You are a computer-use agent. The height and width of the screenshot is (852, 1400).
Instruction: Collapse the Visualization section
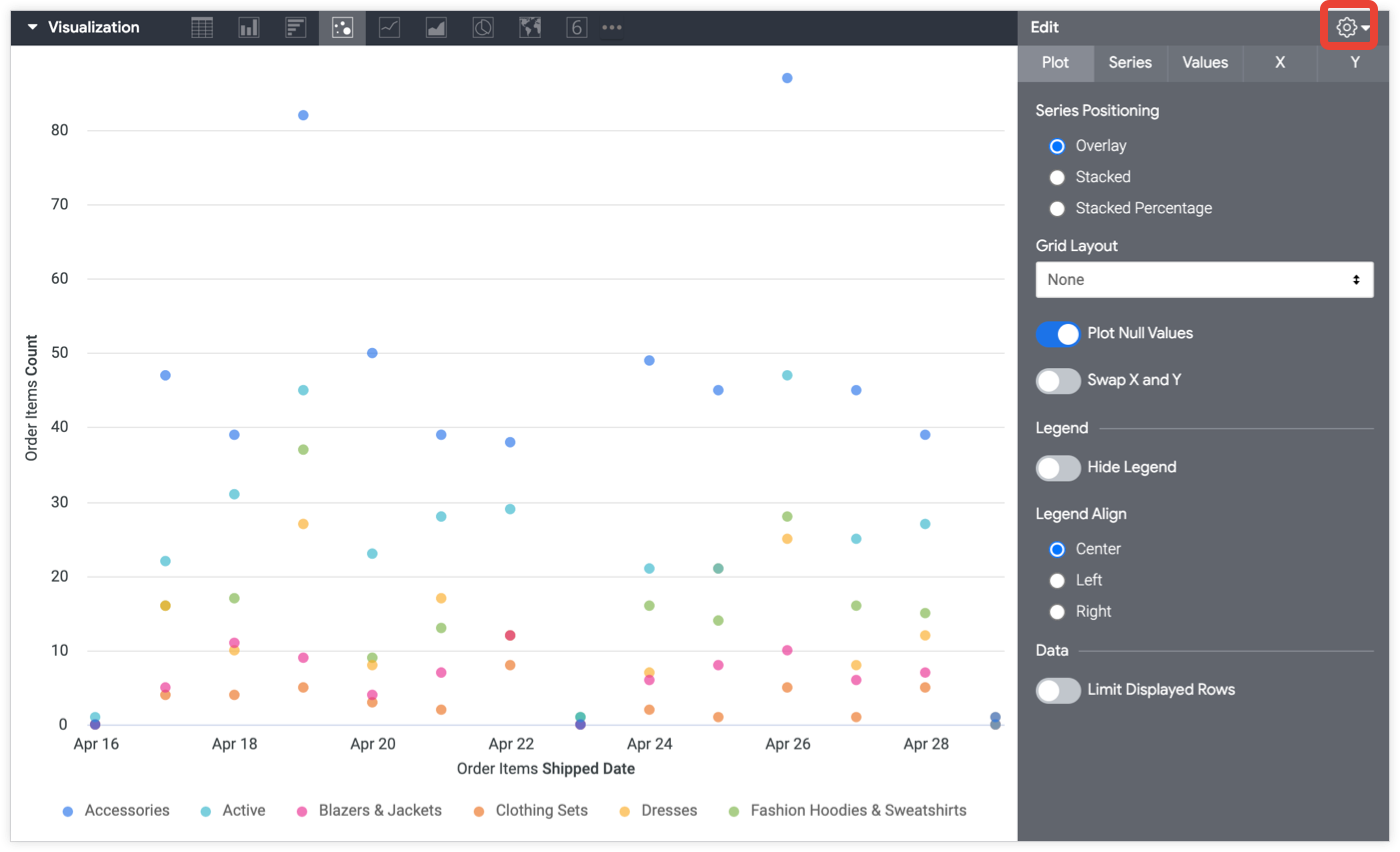click(32, 28)
